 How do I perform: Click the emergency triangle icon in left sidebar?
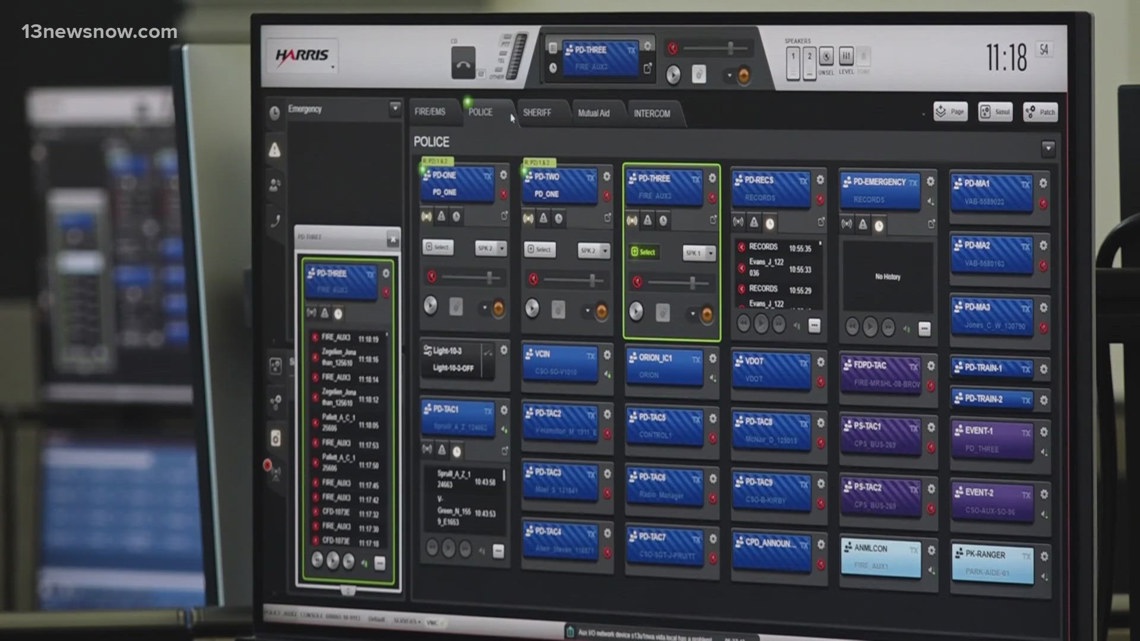pyautogui.click(x=275, y=149)
